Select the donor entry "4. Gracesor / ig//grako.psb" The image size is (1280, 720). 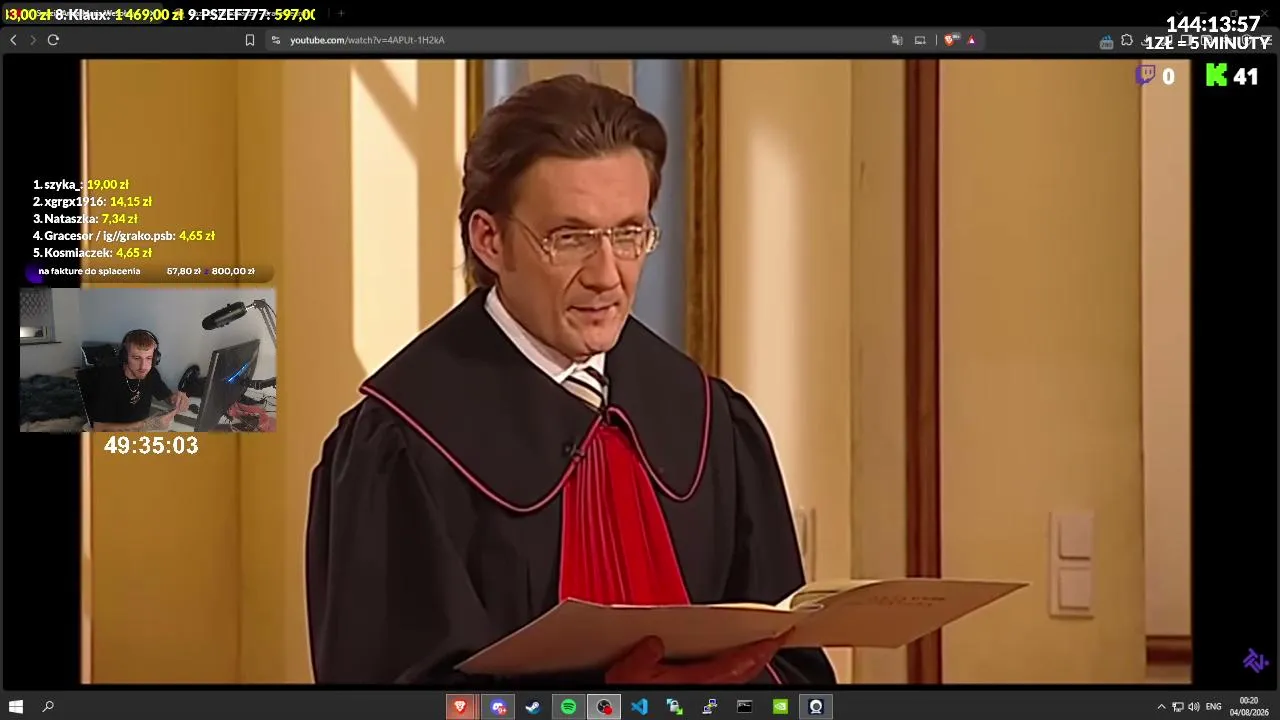(124, 236)
